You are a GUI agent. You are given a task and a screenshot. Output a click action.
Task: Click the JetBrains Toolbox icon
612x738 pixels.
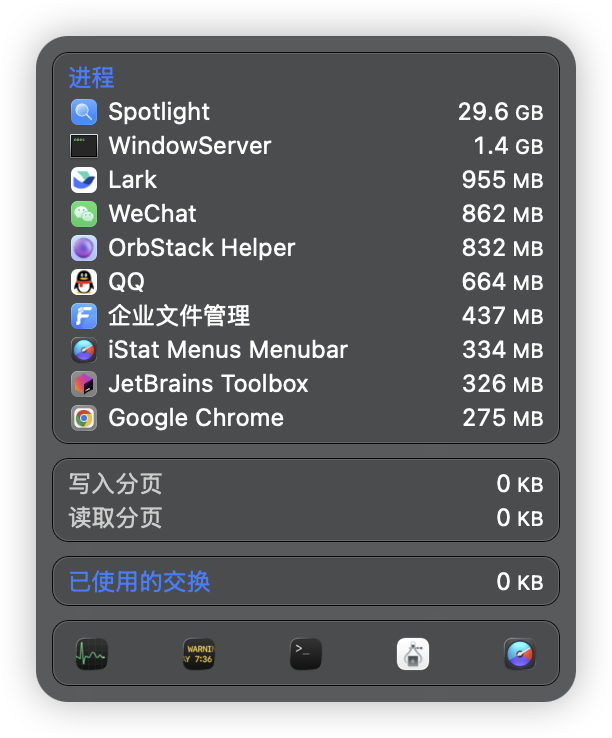coord(84,384)
